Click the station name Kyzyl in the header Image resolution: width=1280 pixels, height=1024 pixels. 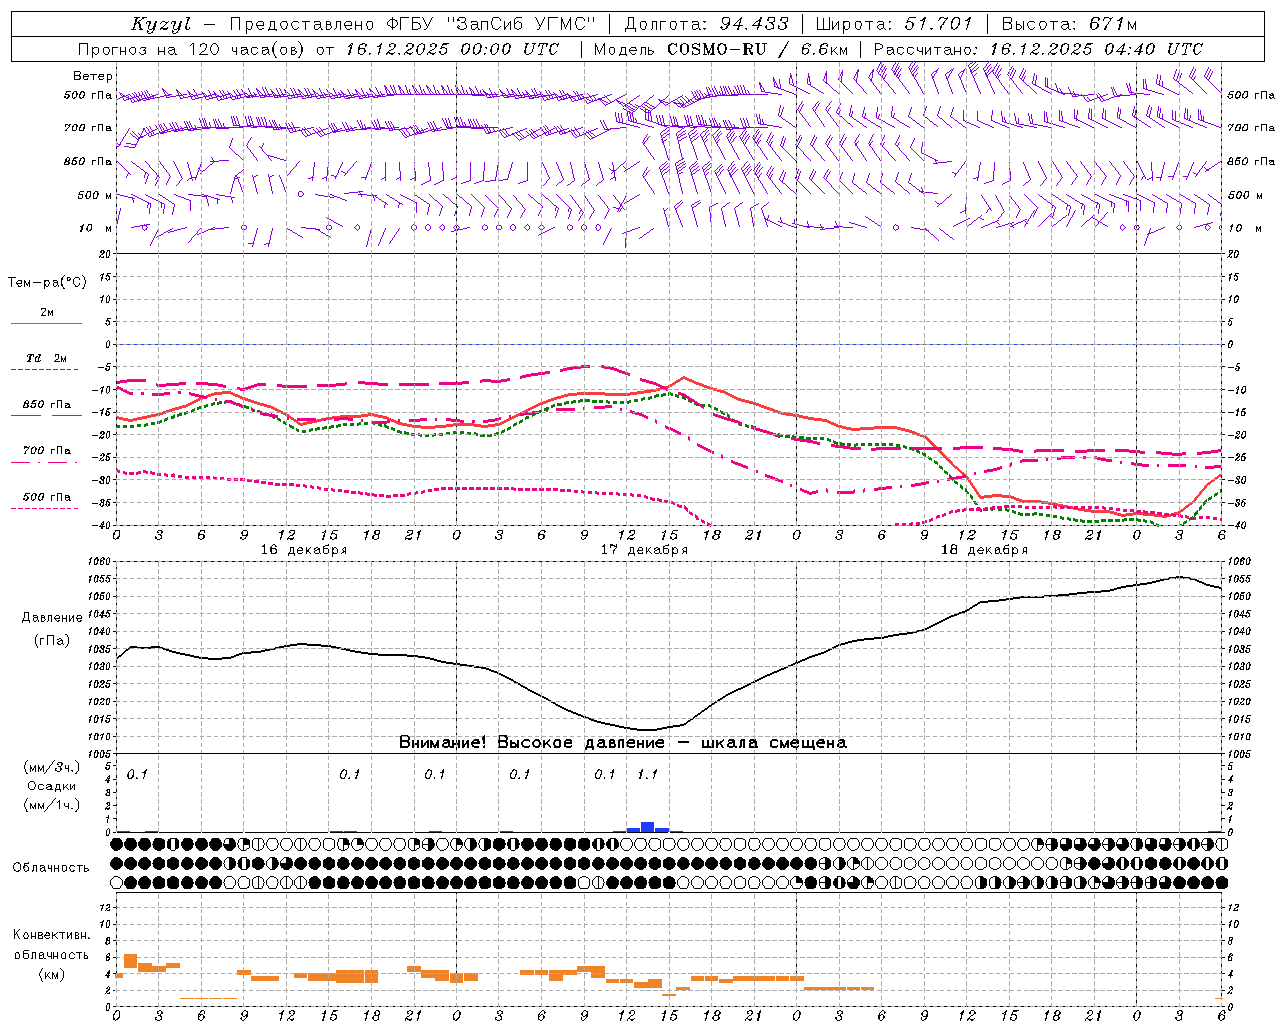160,24
